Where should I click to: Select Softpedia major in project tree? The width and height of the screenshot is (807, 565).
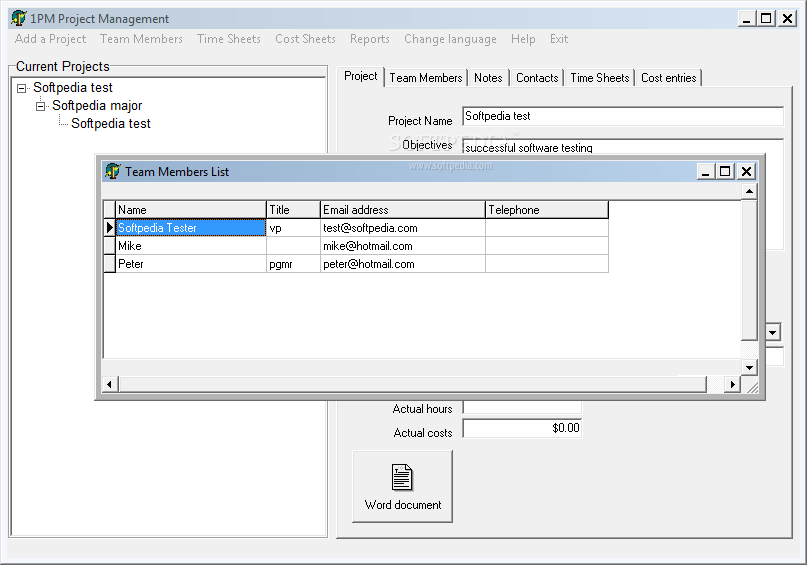coord(97,106)
